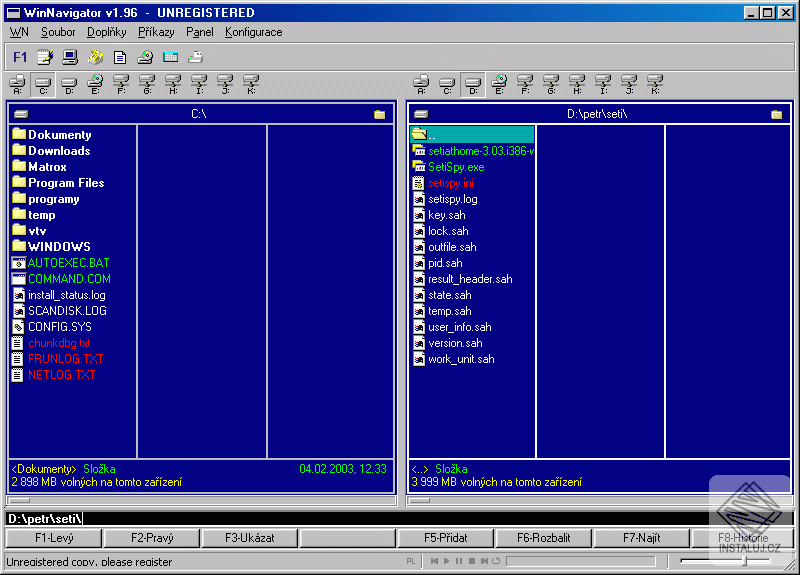The height and width of the screenshot is (575, 800).
Task: Open the Konfigurace menu
Action: point(253,32)
